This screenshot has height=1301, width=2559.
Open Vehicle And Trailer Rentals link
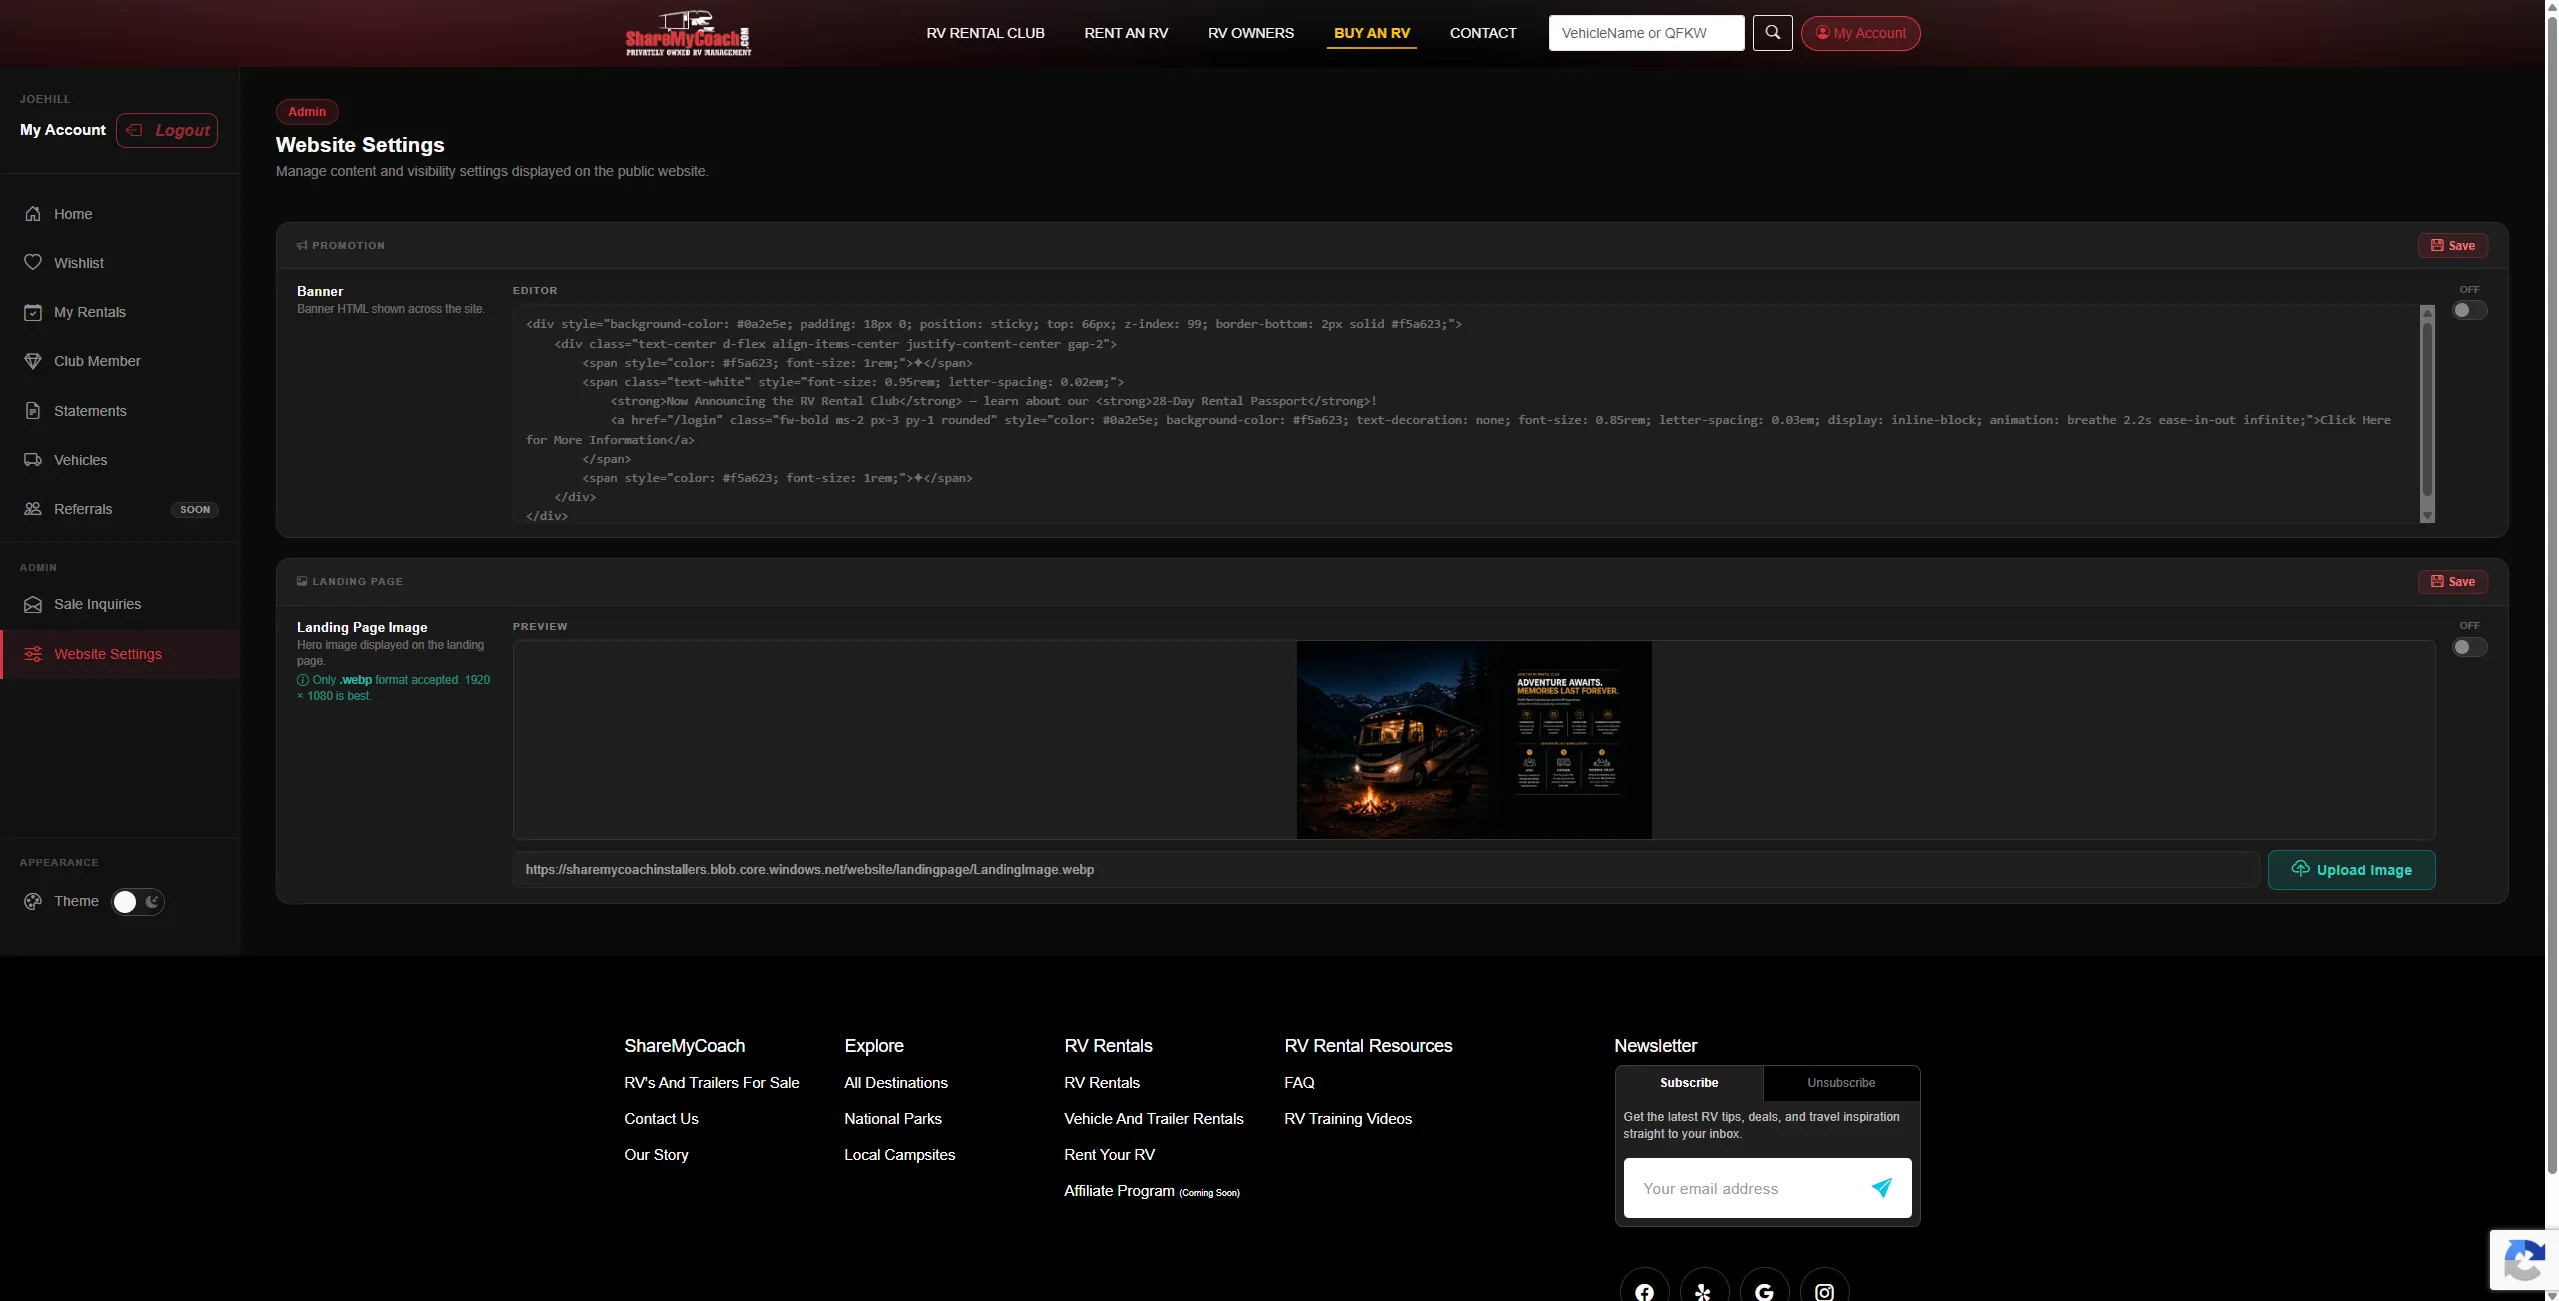(1153, 1119)
